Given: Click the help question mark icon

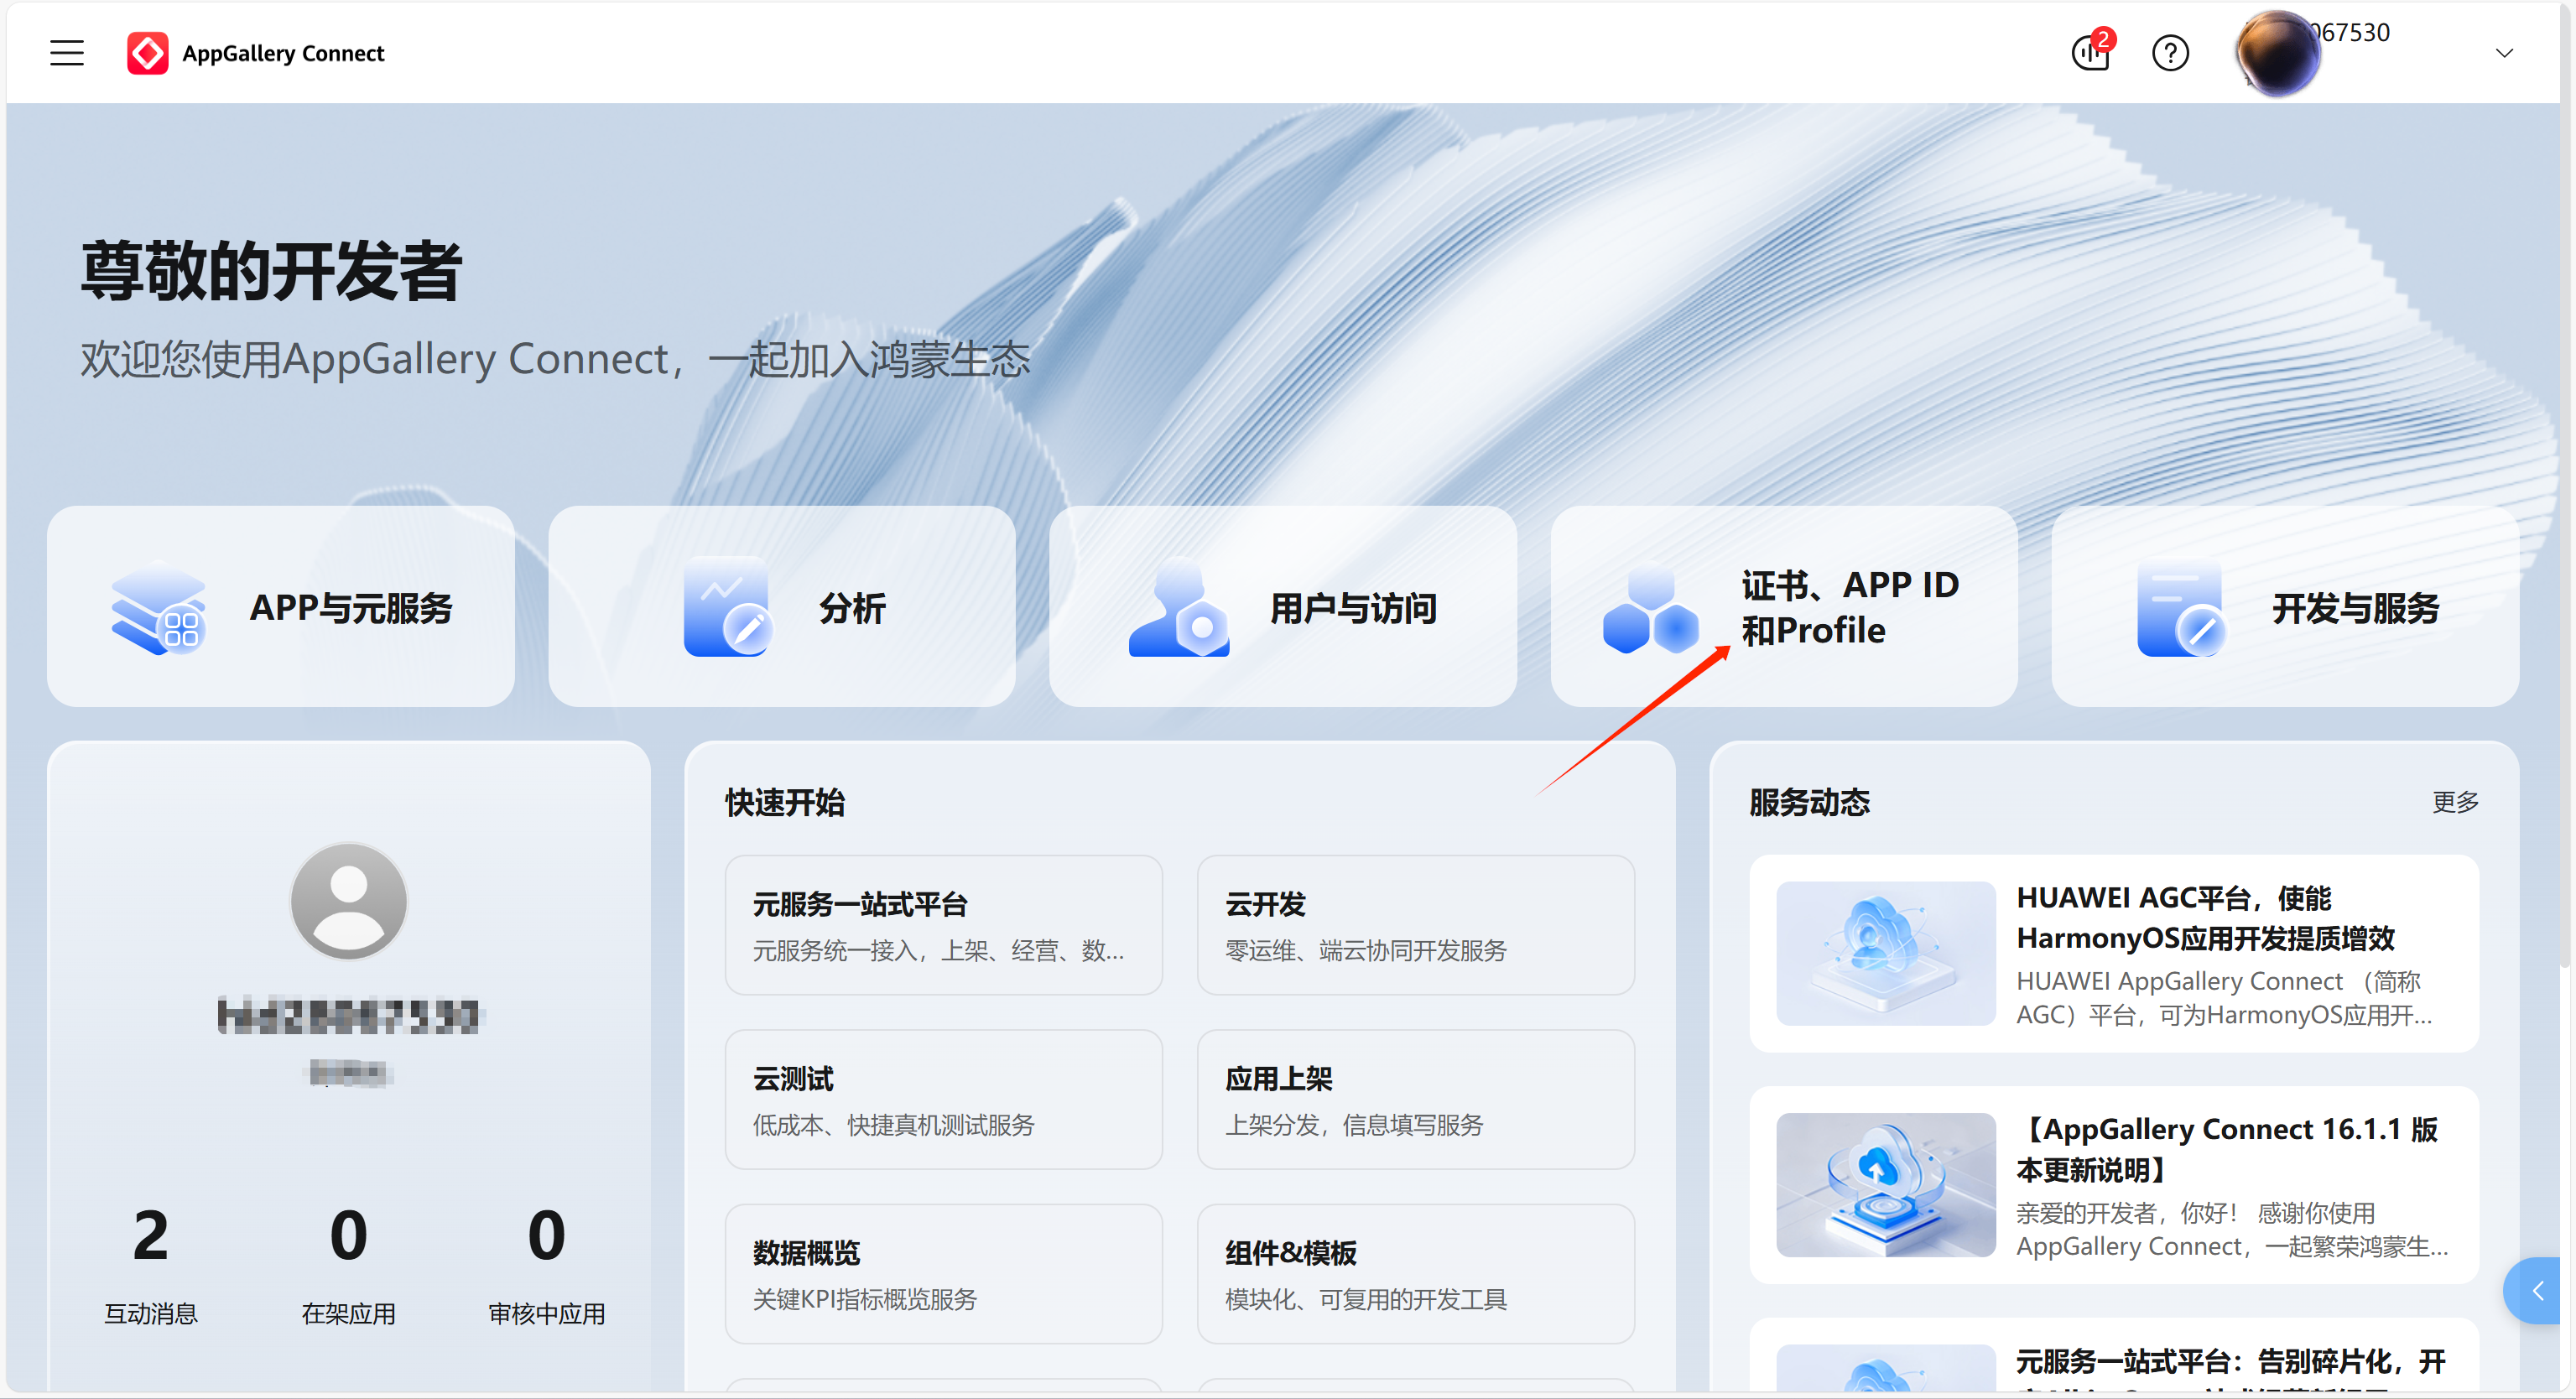Looking at the screenshot, I should (2169, 53).
